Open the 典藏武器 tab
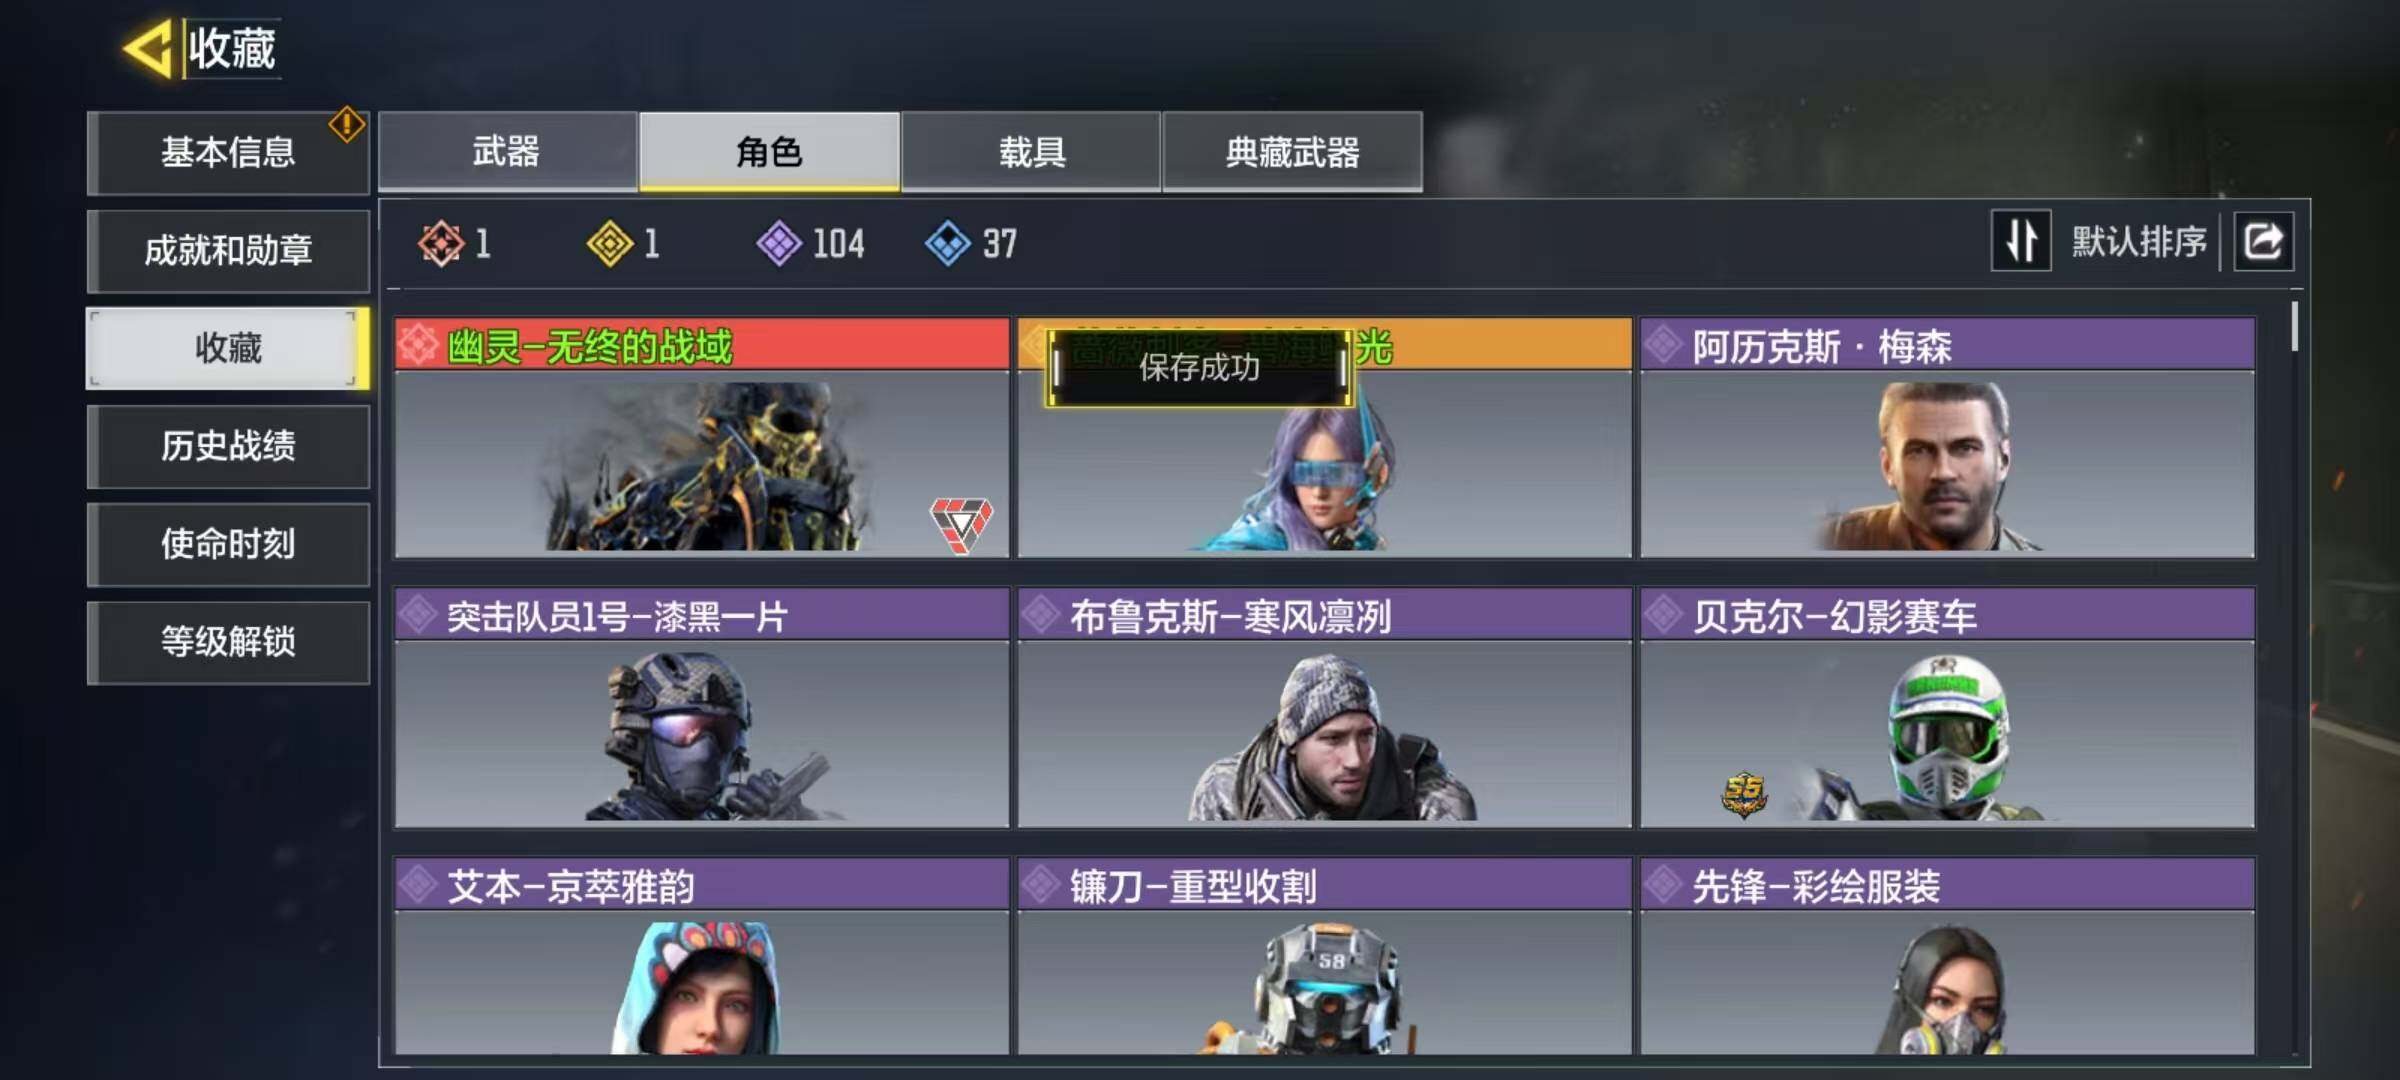This screenshot has width=2400, height=1080. pos(1293,151)
